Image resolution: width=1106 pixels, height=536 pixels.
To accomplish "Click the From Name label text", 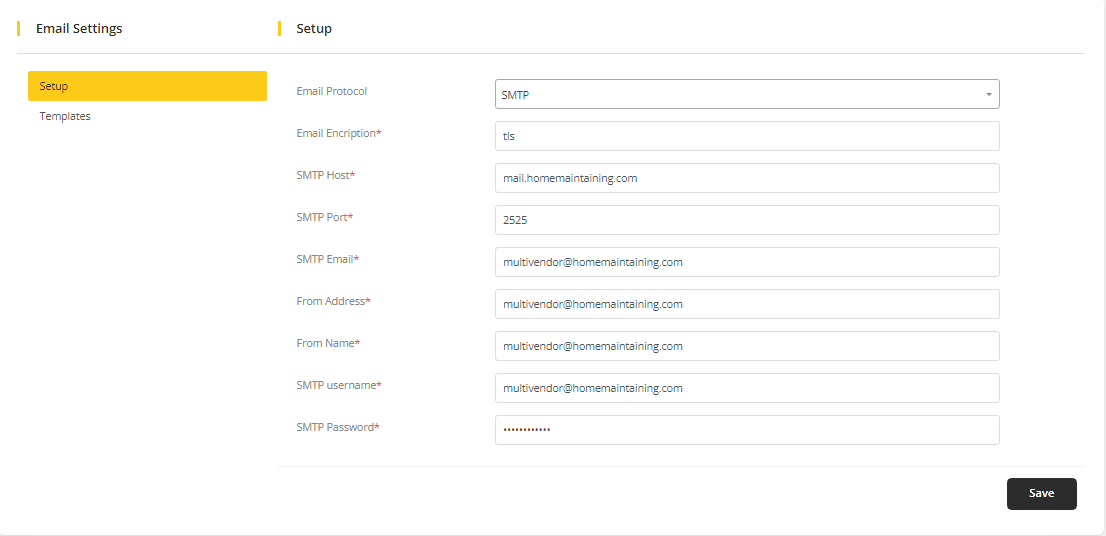I will [x=327, y=343].
